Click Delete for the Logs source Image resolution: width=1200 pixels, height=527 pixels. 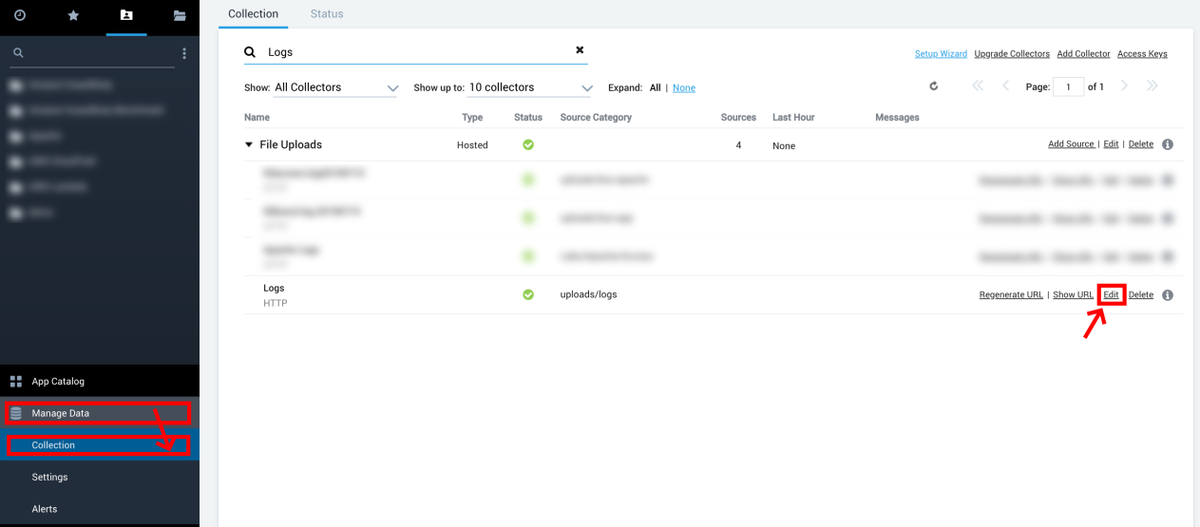click(x=1141, y=295)
